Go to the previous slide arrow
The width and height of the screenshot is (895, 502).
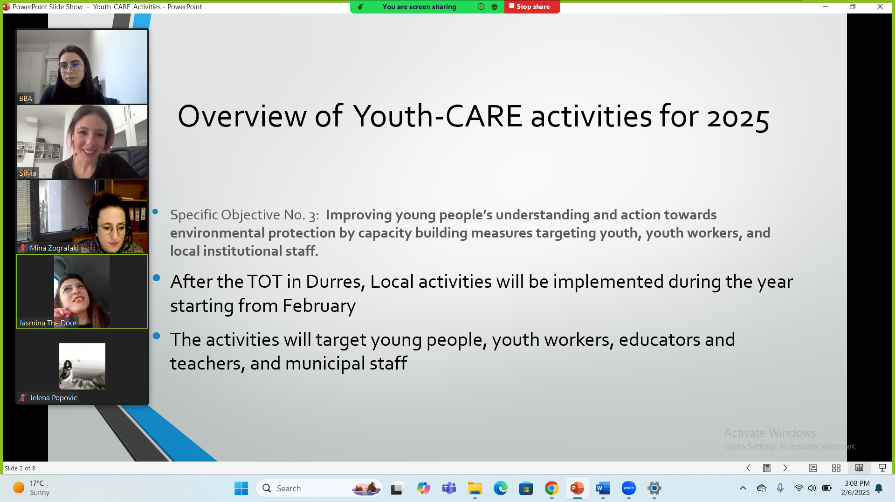tap(749, 467)
